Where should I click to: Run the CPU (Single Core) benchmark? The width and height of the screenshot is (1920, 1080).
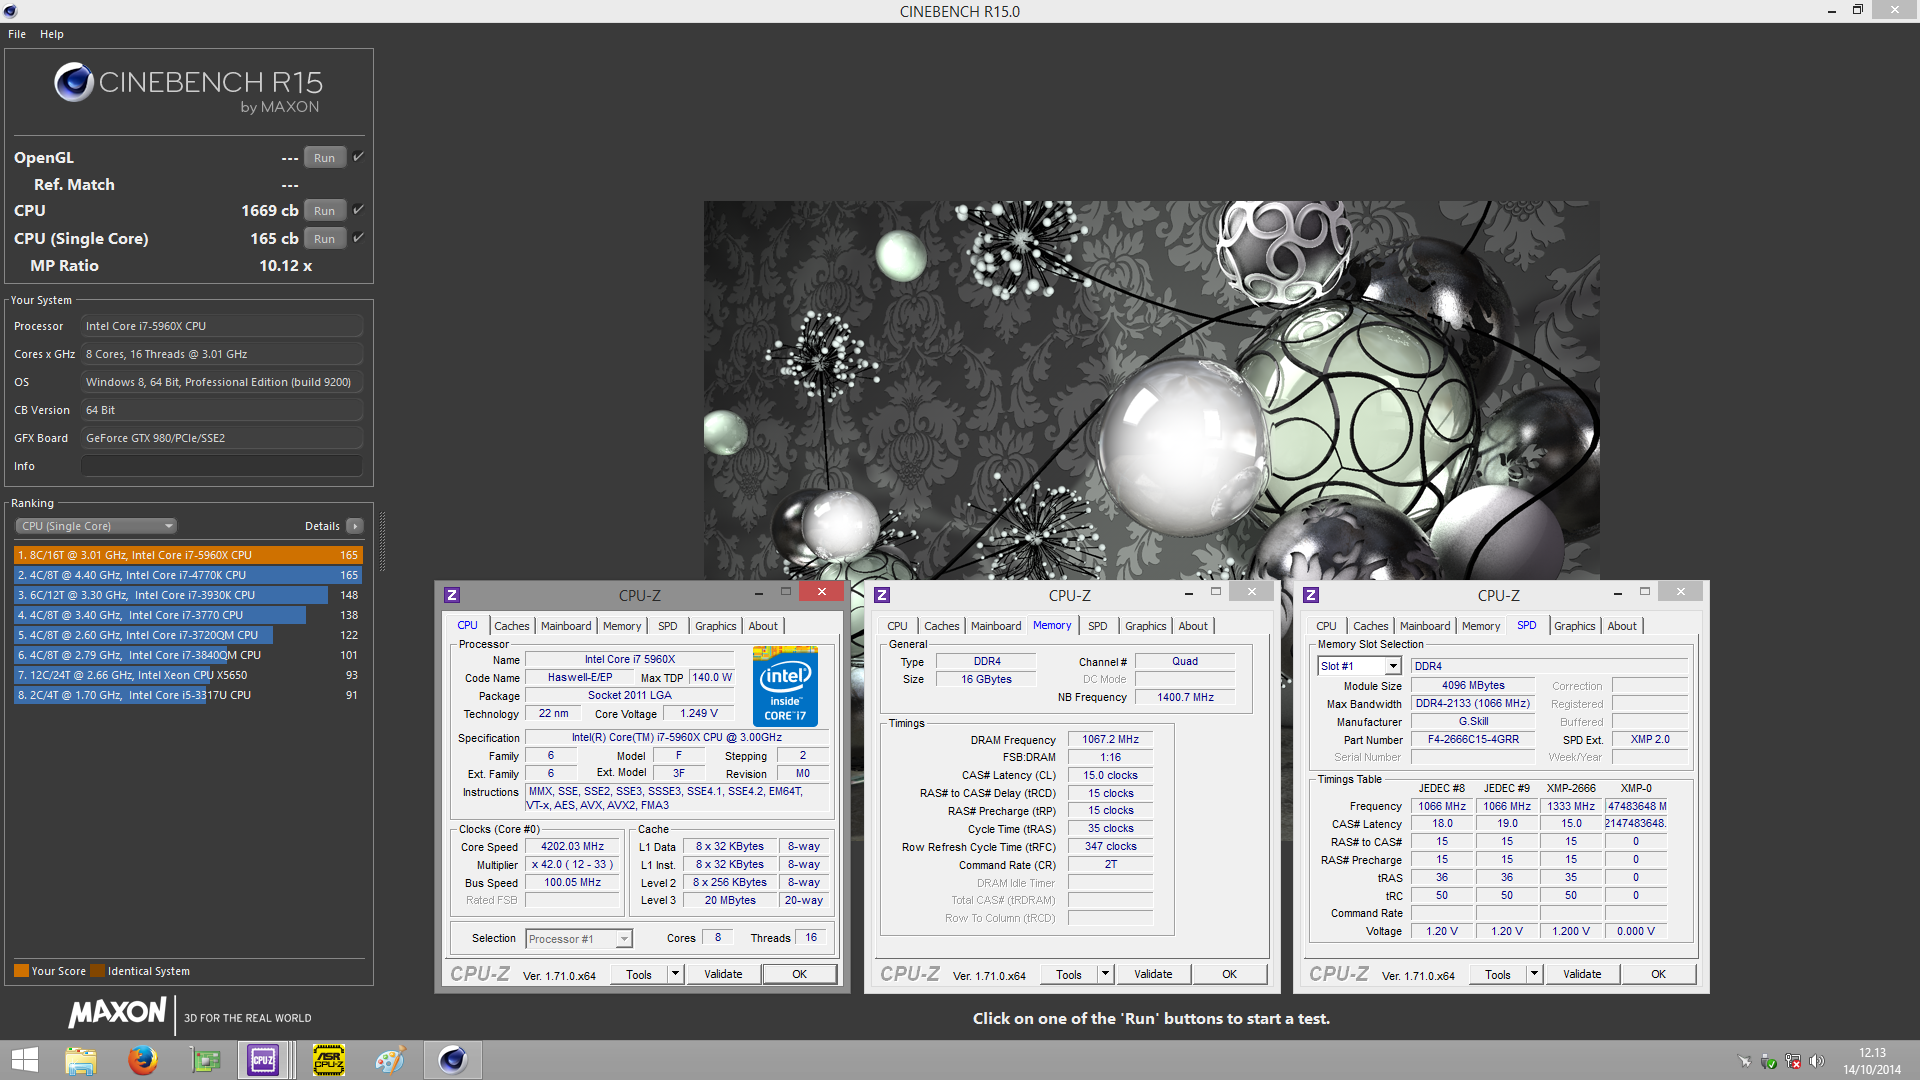325,239
